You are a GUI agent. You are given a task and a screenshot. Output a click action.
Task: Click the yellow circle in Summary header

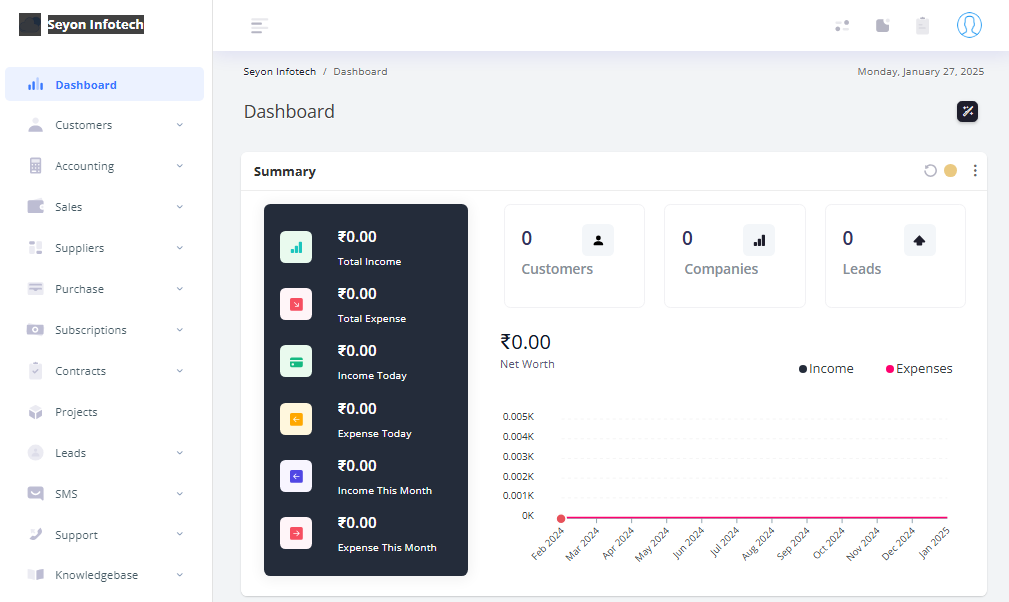click(x=950, y=171)
